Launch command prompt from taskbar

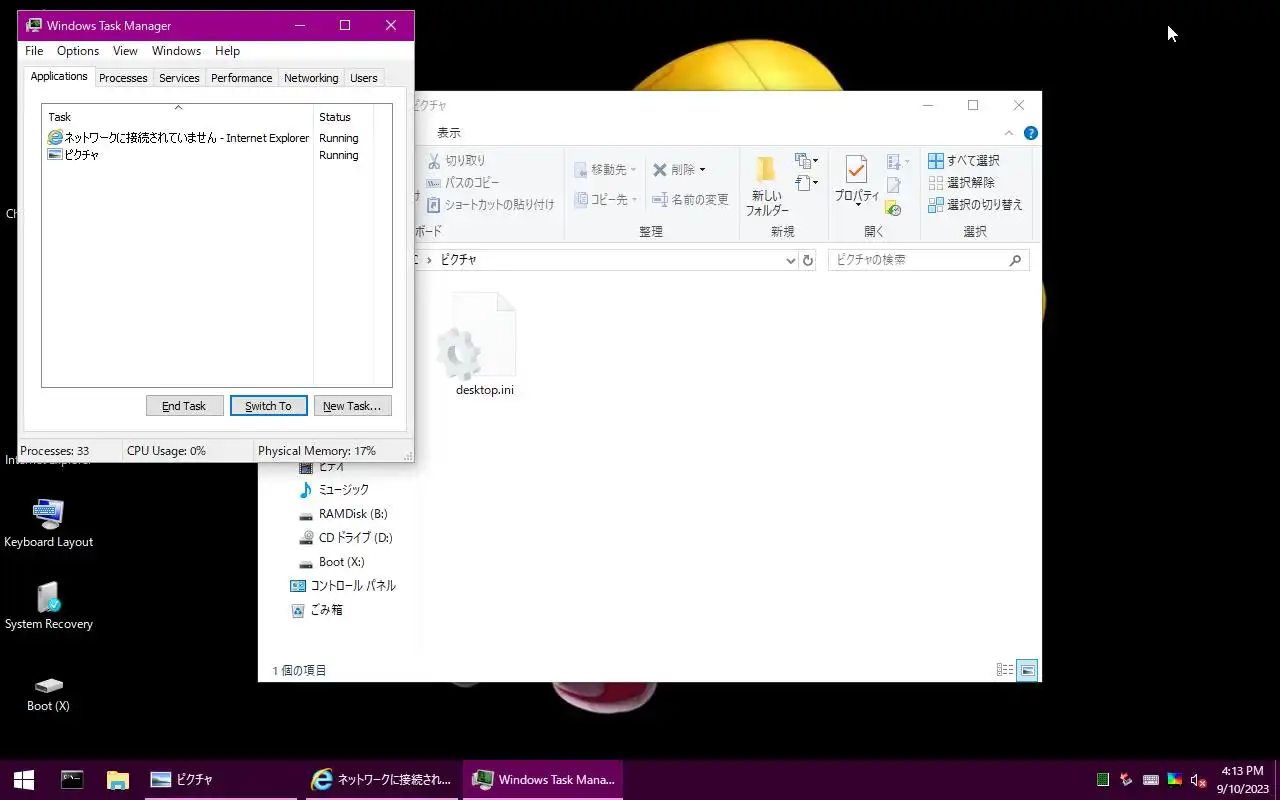pyautogui.click(x=71, y=779)
